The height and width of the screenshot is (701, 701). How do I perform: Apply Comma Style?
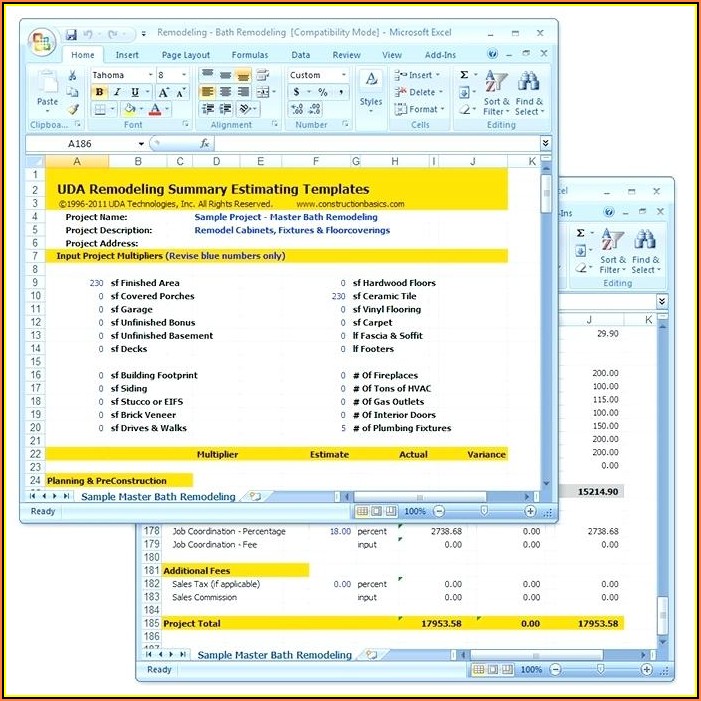point(341,92)
